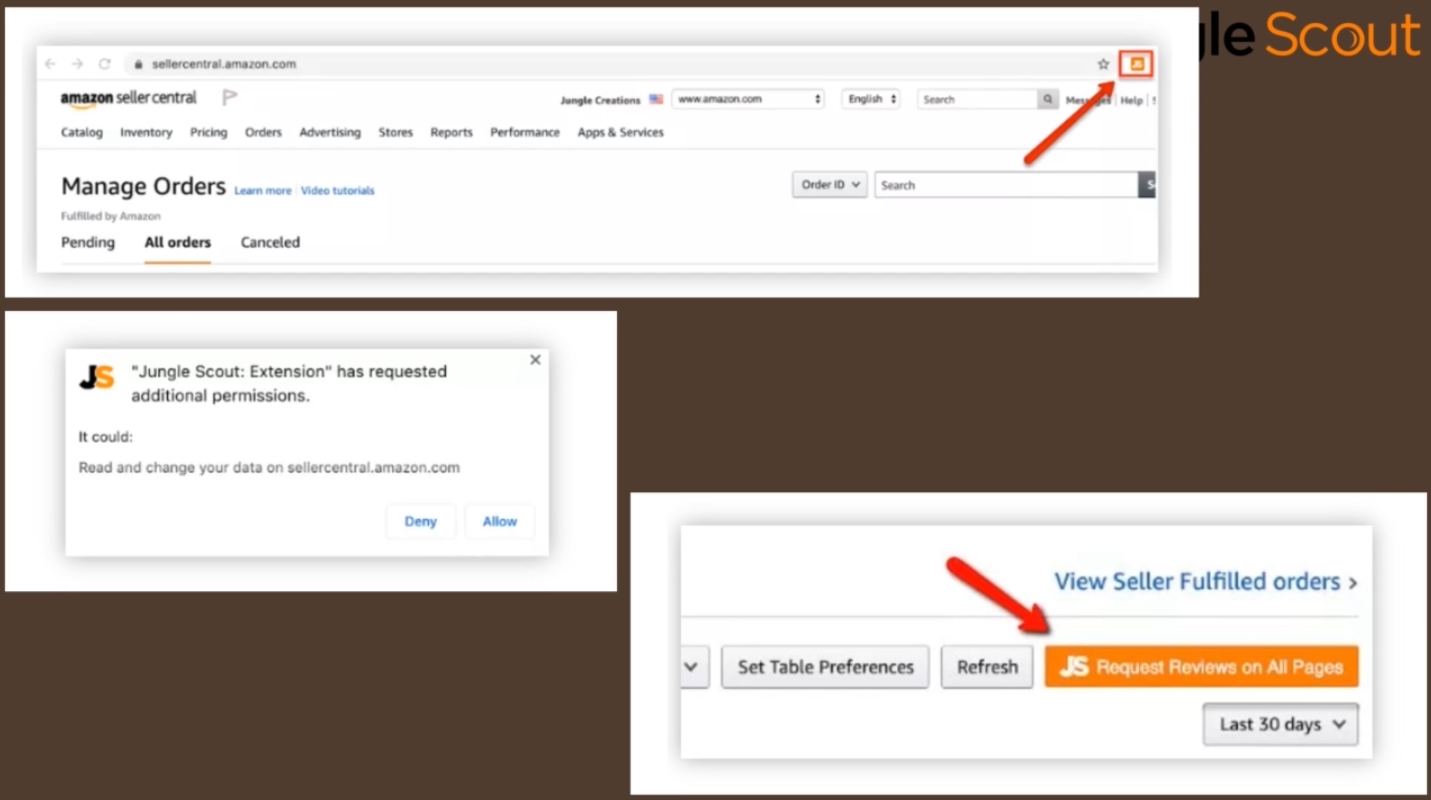Open the Performance menu

525,132
